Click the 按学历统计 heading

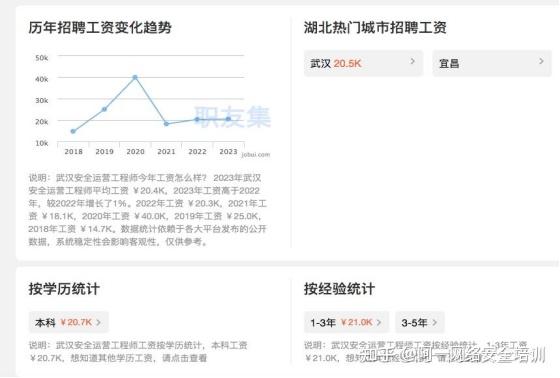click(x=64, y=289)
